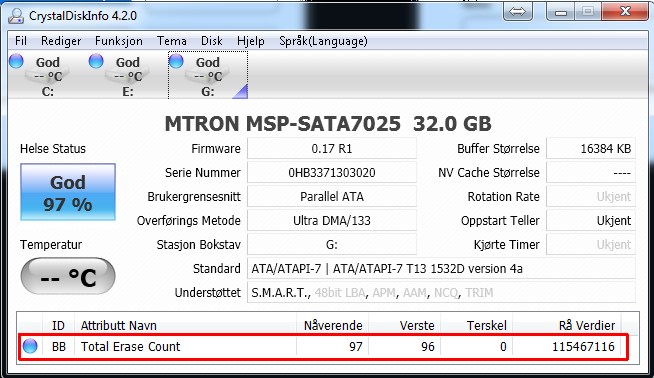
Task: Click the Rotation Rate Ukjent field
Action: [x=591, y=197]
